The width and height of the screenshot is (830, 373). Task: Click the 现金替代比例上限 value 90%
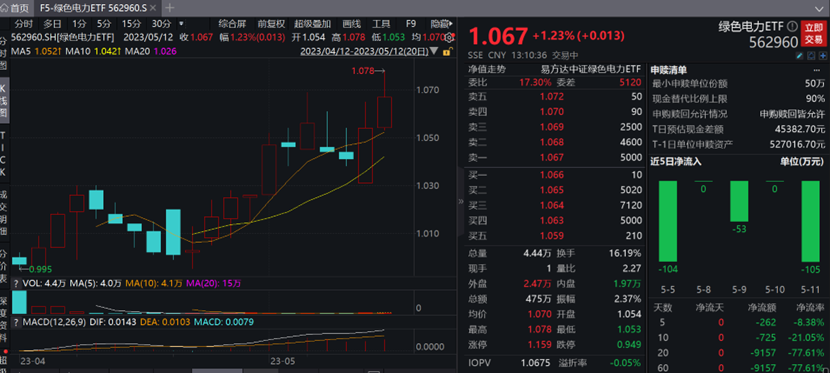coord(816,98)
